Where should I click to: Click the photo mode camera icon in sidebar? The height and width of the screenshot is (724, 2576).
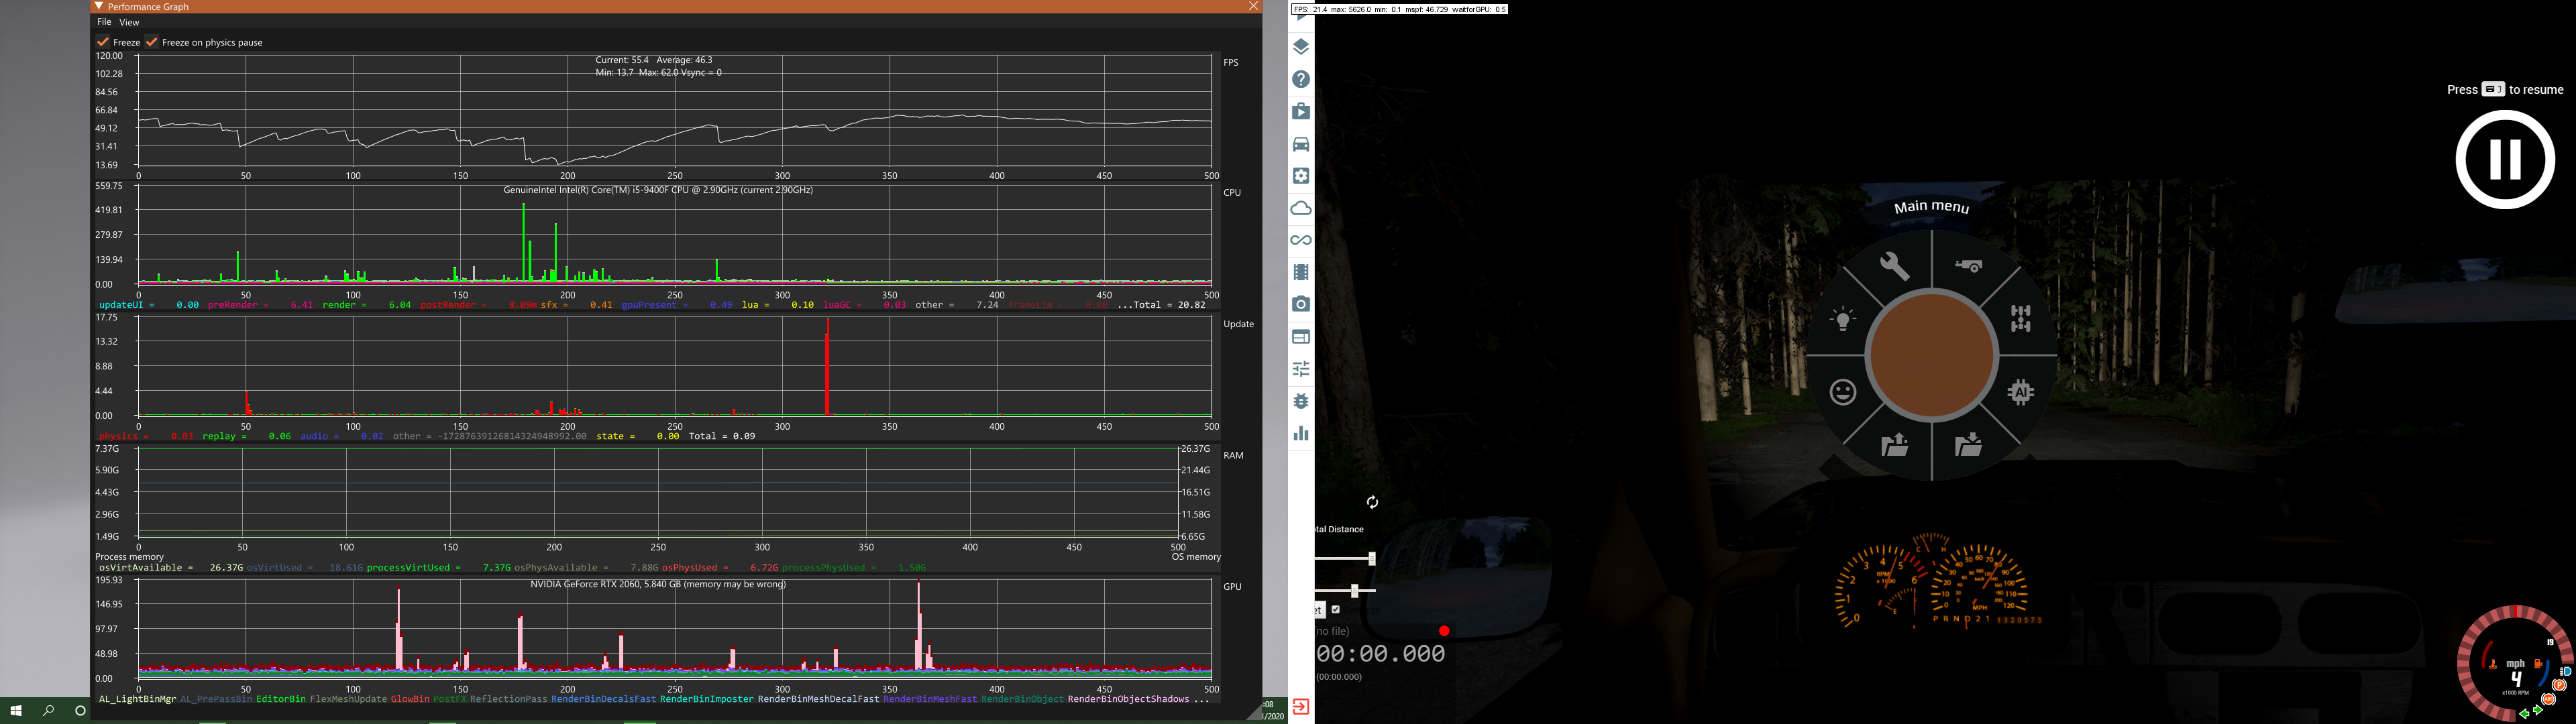pos(1301,304)
